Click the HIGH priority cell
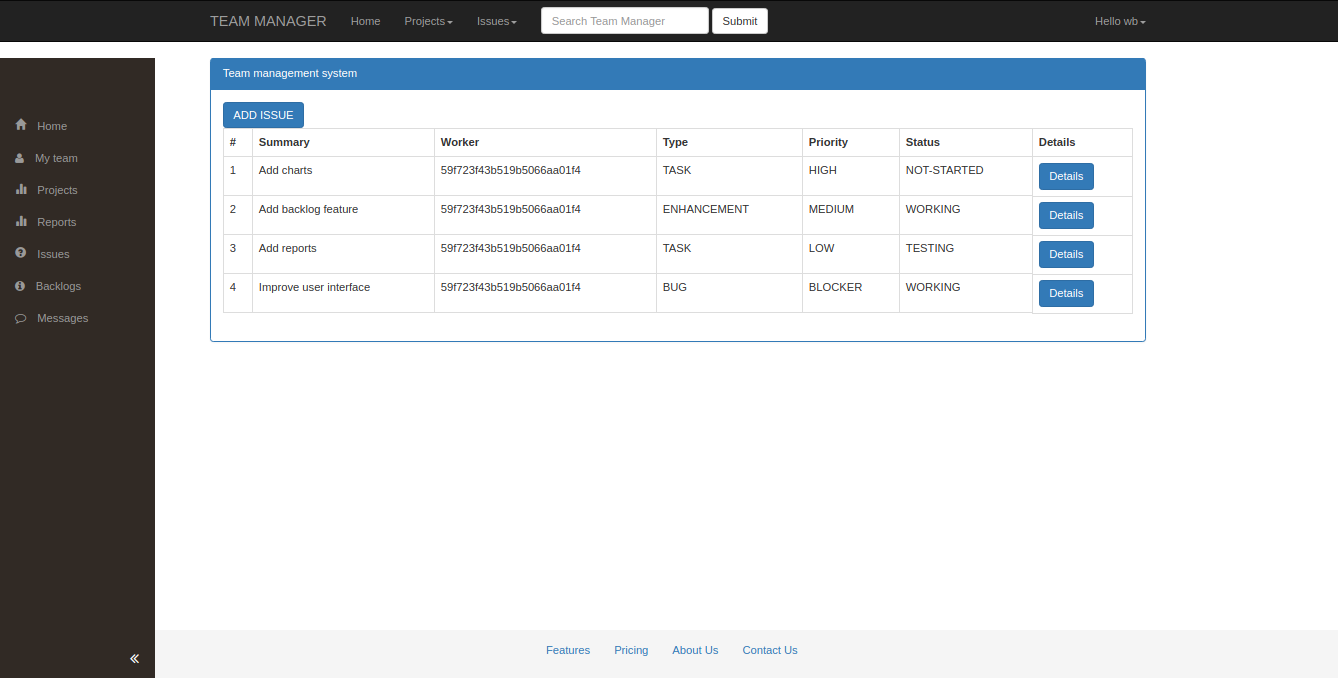Image resolution: width=1338 pixels, height=678 pixels. [851, 176]
